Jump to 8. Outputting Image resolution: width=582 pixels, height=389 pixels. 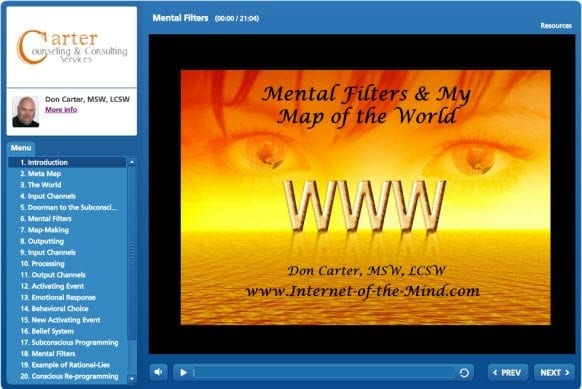pyautogui.click(x=67, y=241)
